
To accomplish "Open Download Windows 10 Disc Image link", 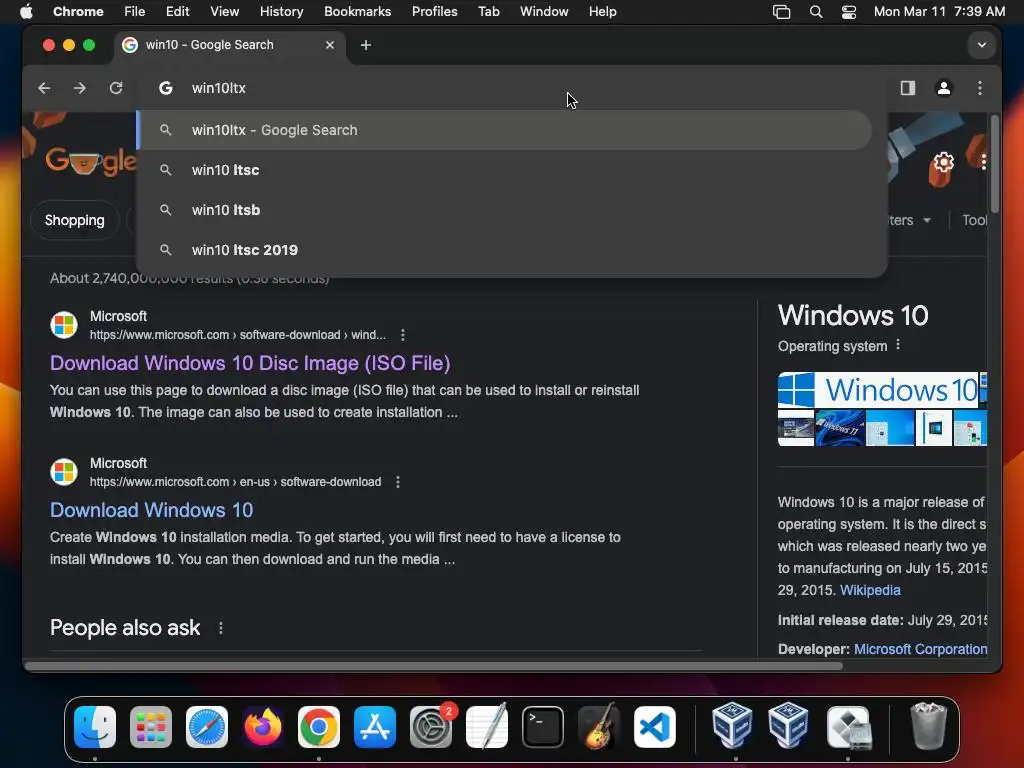I will [250, 363].
